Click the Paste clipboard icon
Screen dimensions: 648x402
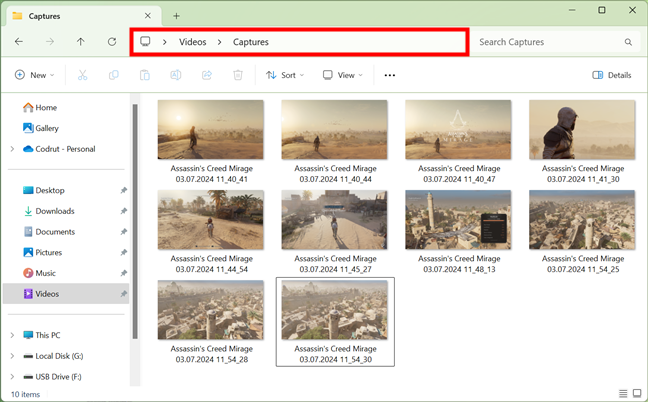145,75
